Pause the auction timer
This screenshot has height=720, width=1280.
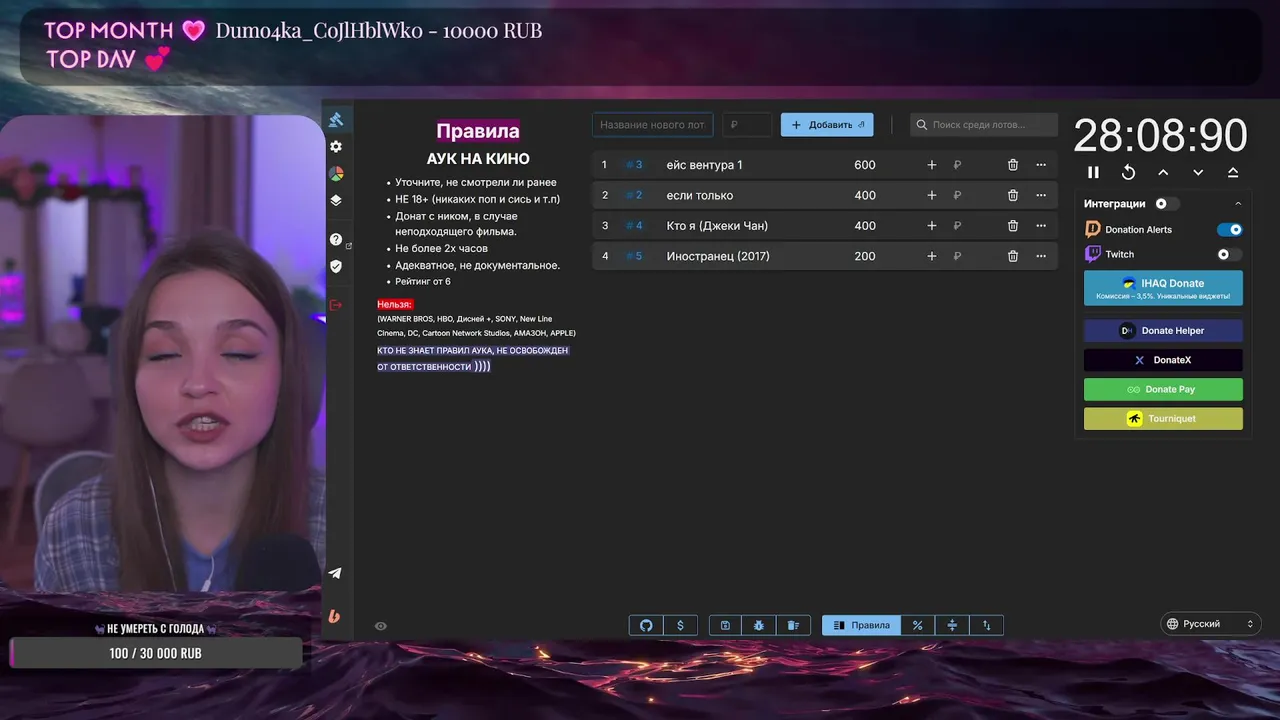1093,172
